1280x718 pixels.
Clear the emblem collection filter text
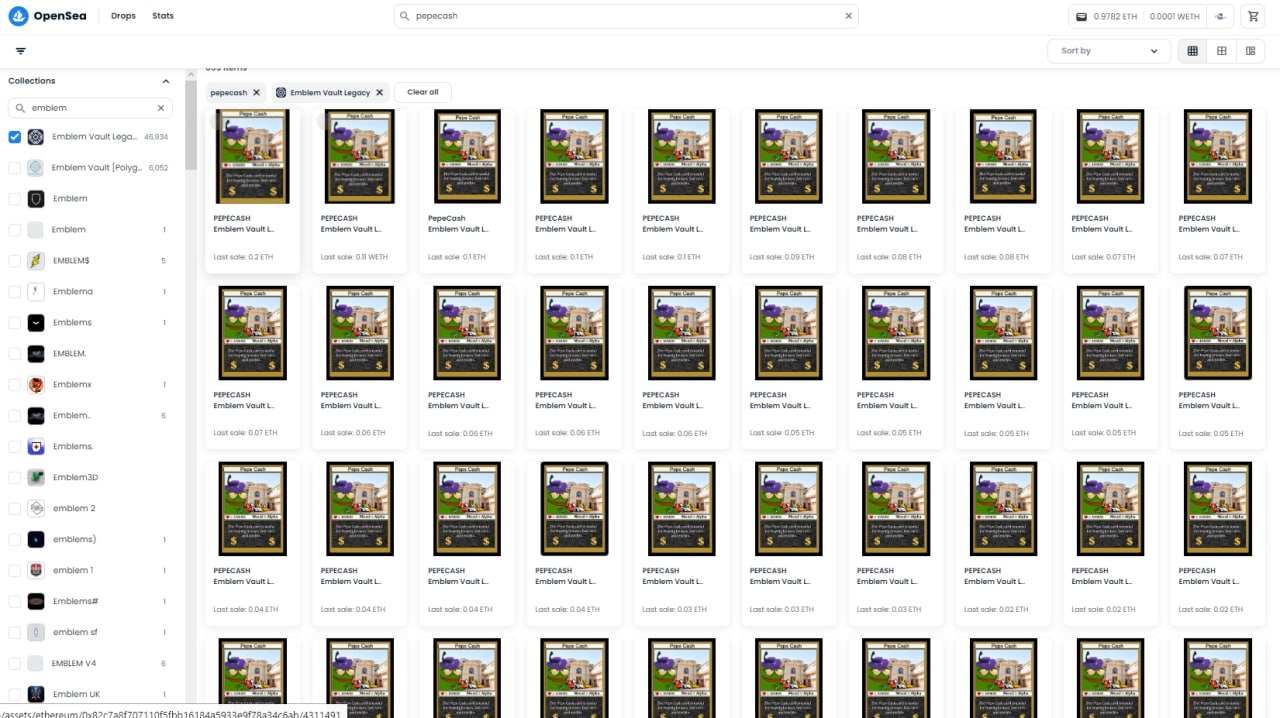coord(161,108)
